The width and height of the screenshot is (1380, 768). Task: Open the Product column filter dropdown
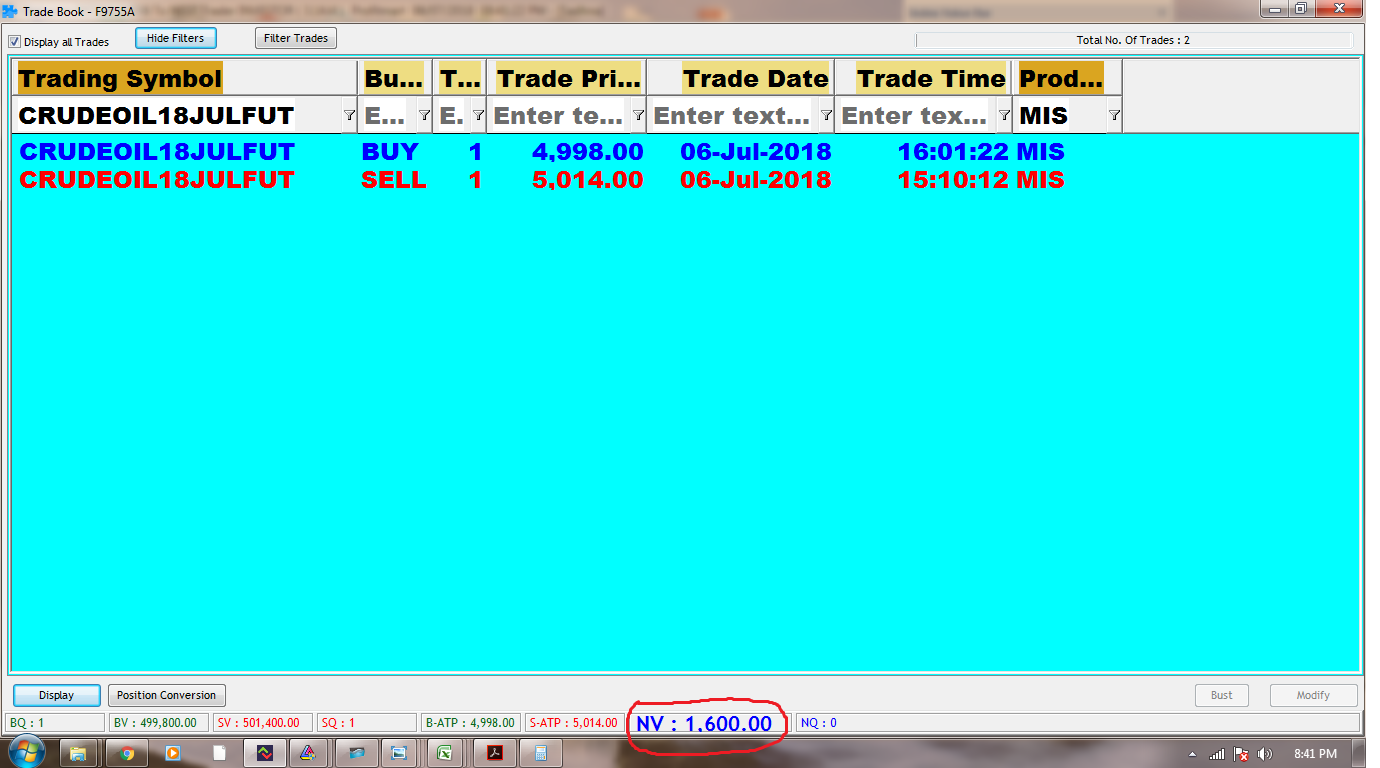pyautogui.click(x=1114, y=116)
